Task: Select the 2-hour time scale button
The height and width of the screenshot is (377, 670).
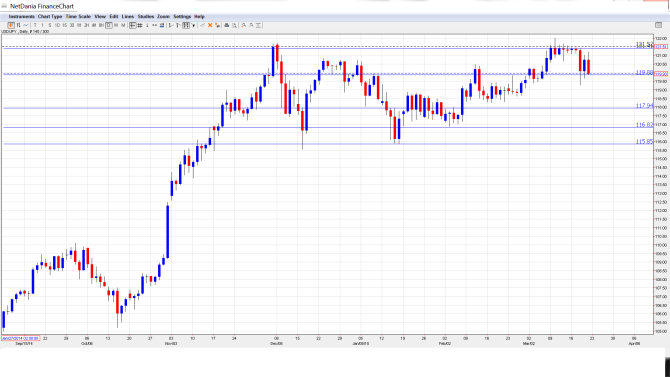Action: click(86, 25)
